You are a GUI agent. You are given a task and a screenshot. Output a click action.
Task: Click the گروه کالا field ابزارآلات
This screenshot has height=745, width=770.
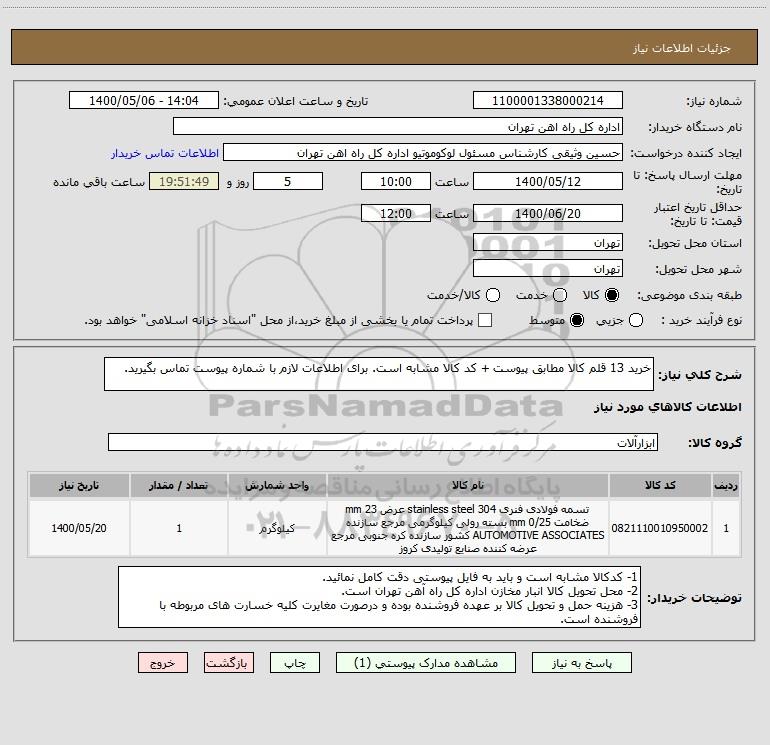tap(383, 442)
